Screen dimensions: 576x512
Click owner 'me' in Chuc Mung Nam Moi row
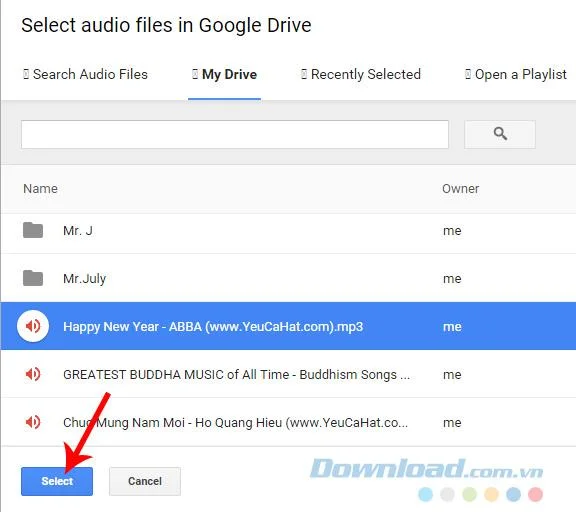(x=452, y=422)
